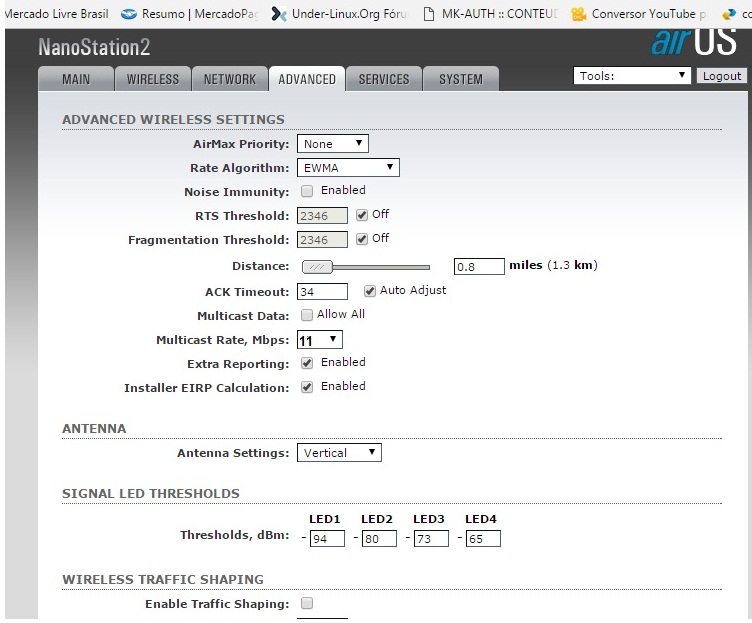752x623 pixels.
Task: Click the LED2 threshold field
Action: (379, 539)
